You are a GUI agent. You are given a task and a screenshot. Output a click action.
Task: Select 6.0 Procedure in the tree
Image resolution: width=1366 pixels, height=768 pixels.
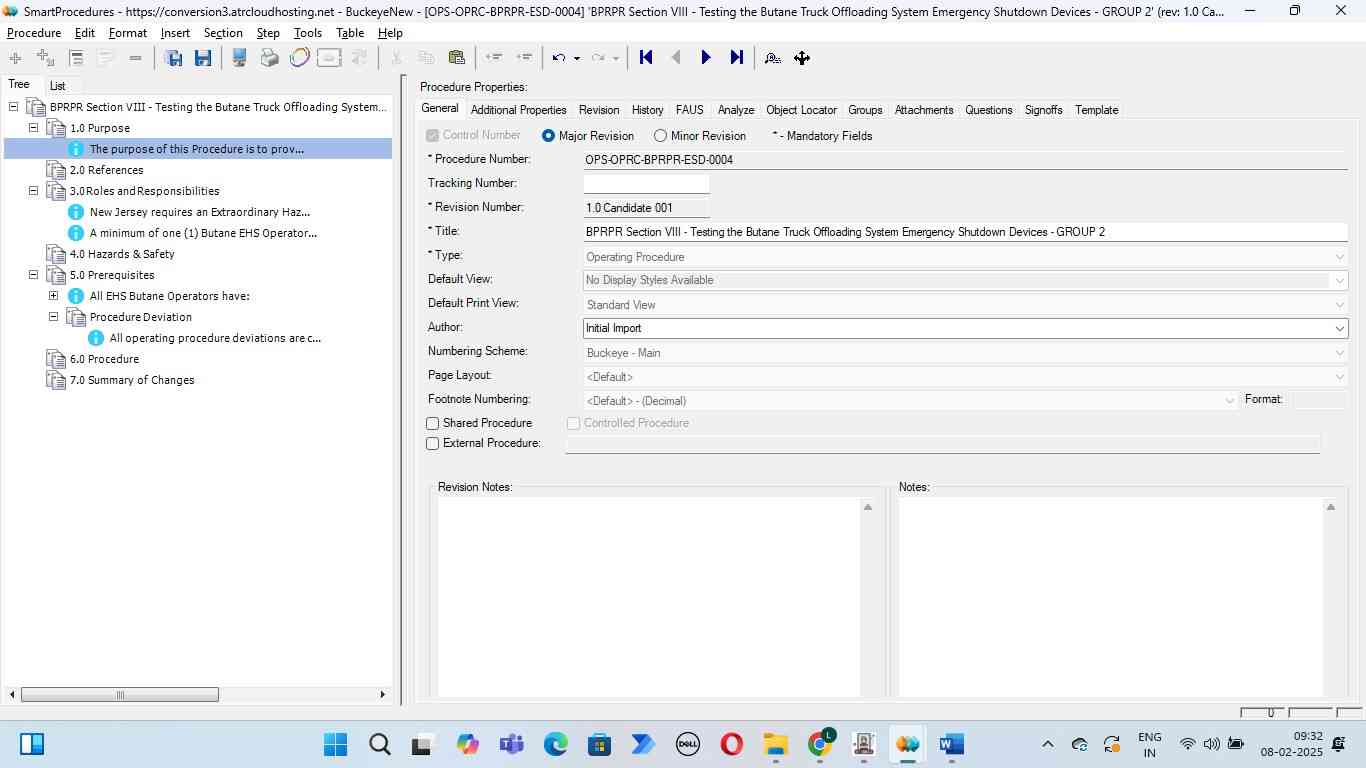pos(104,359)
